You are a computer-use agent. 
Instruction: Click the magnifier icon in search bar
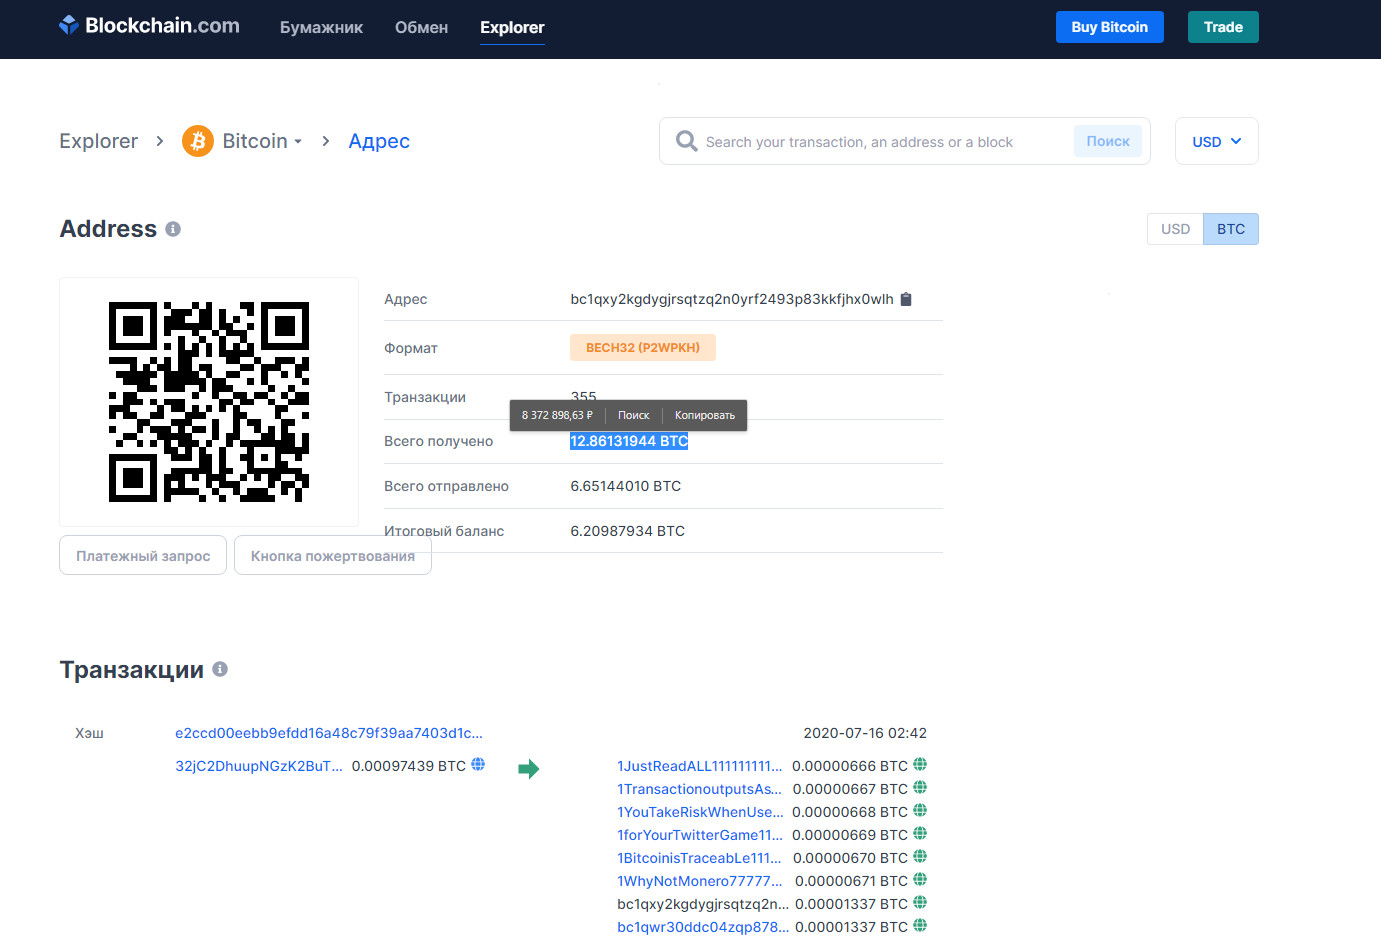click(686, 141)
